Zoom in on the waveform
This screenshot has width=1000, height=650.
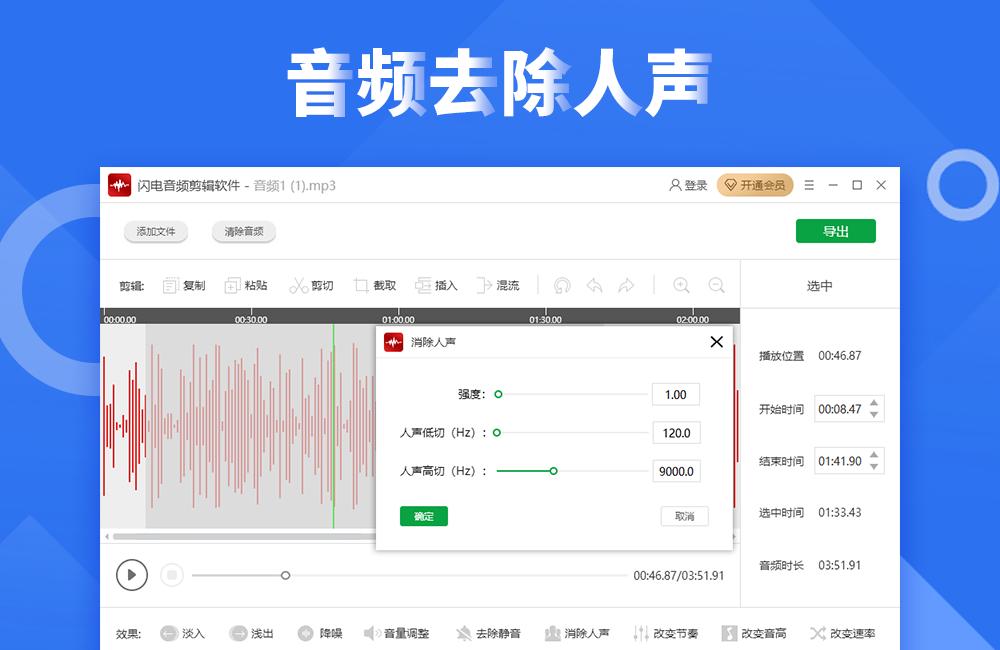point(681,286)
